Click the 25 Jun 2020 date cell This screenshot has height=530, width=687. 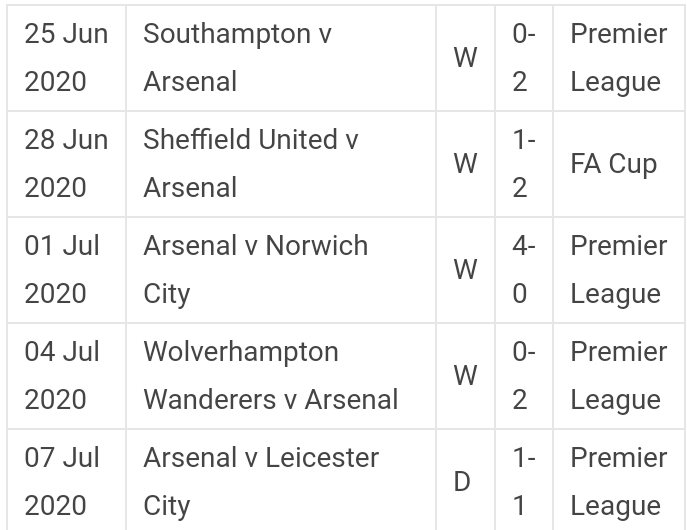click(x=66, y=58)
